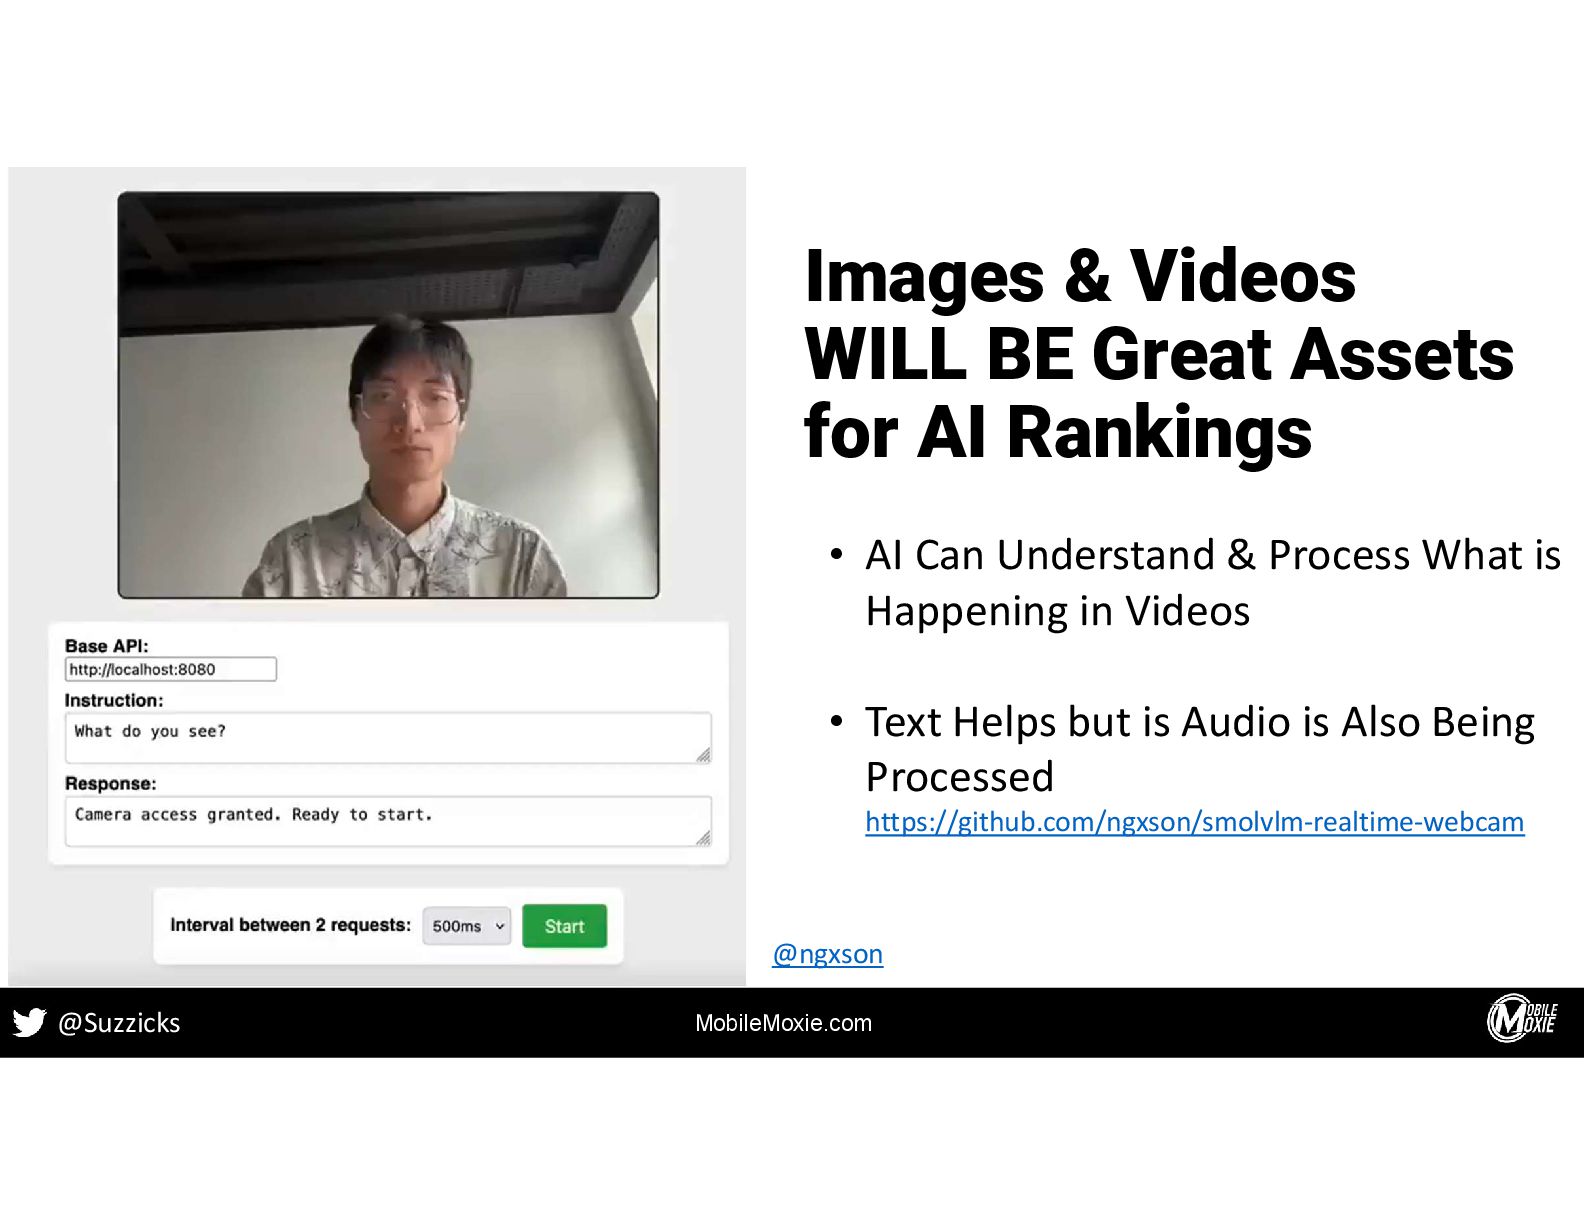Open the smolvlm-realtime-webcam GitHub link
The height and width of the screenshot is (1224, 1584).
1194,822
